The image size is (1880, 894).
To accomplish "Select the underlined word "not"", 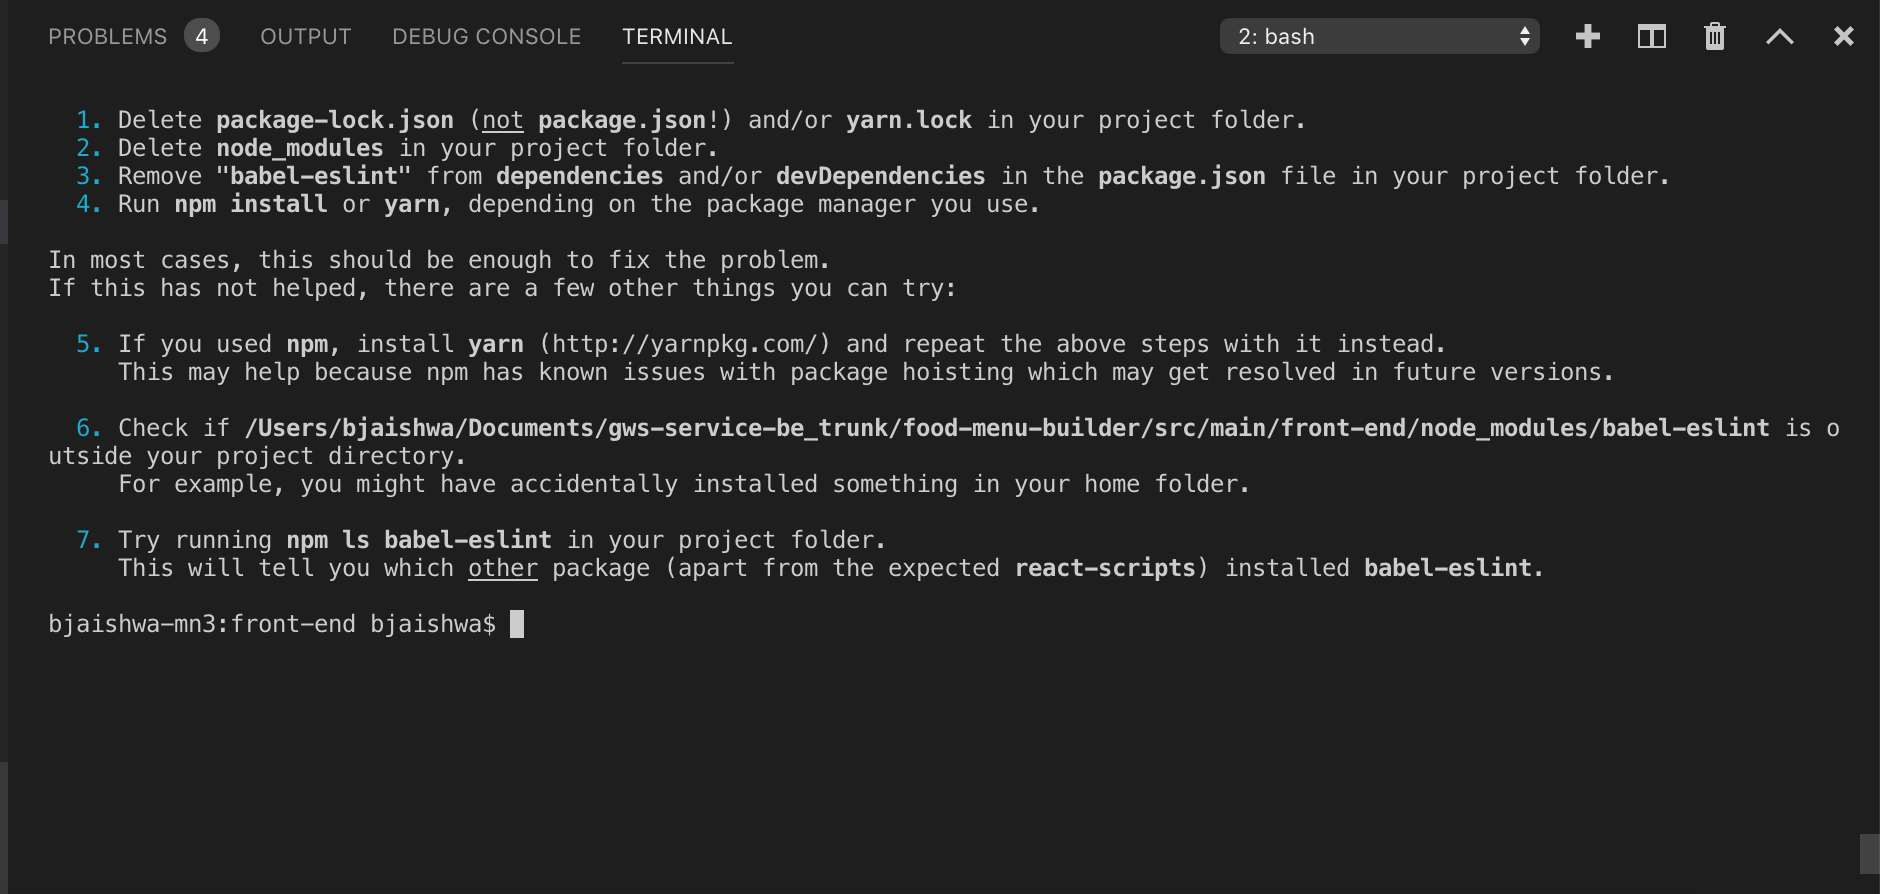I will coord(502,119).
